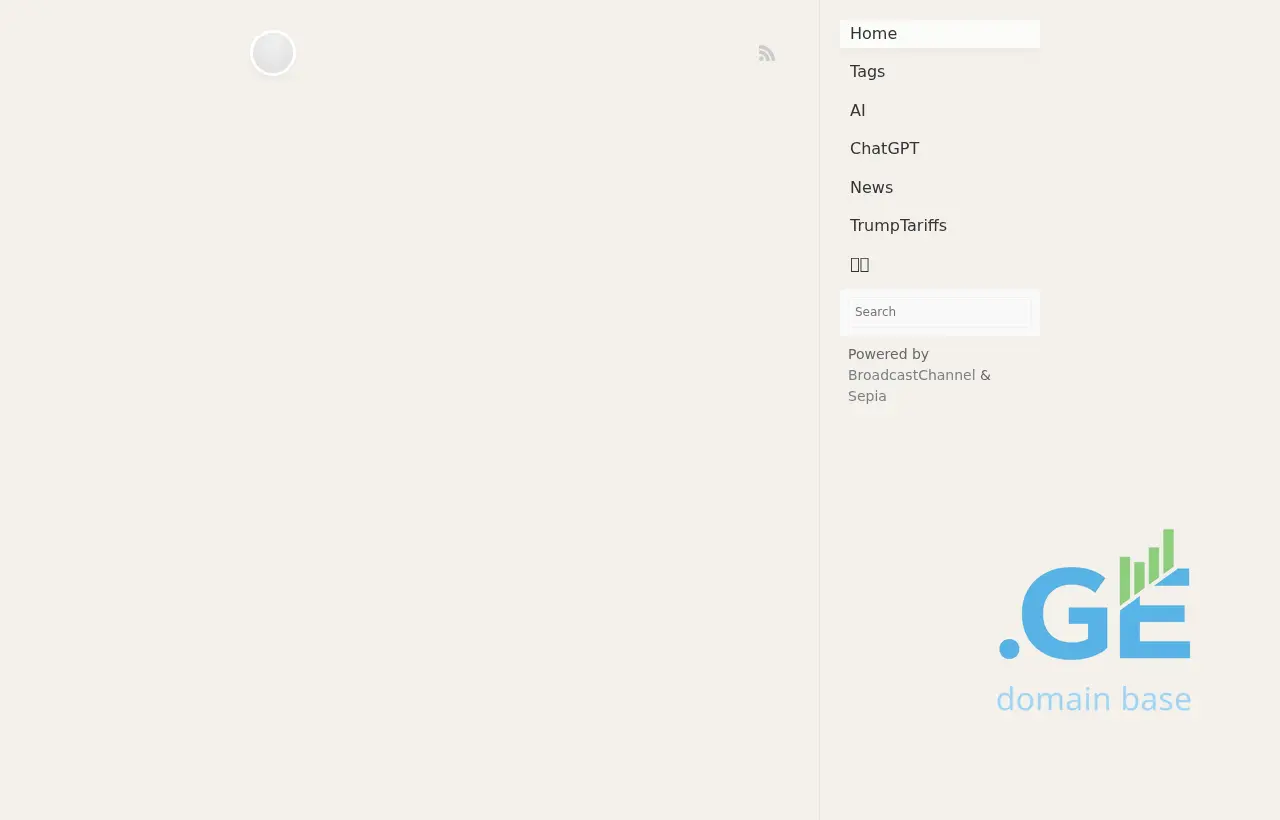Click the blue dot in the .GE logo
1280x820 pixels.
[1009, 649]
